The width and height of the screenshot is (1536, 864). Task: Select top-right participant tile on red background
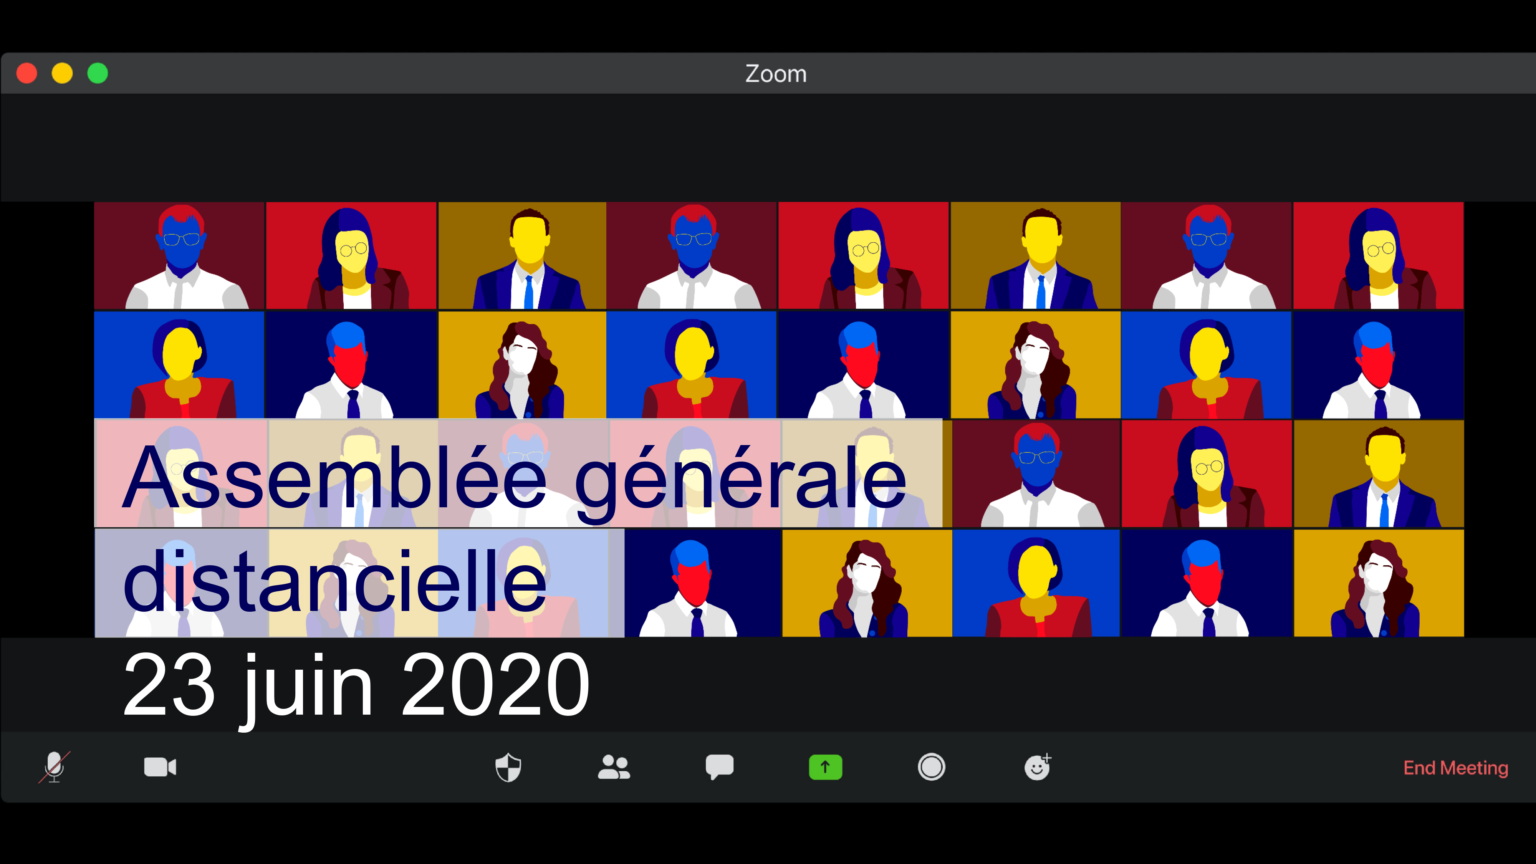(1378, 256)
